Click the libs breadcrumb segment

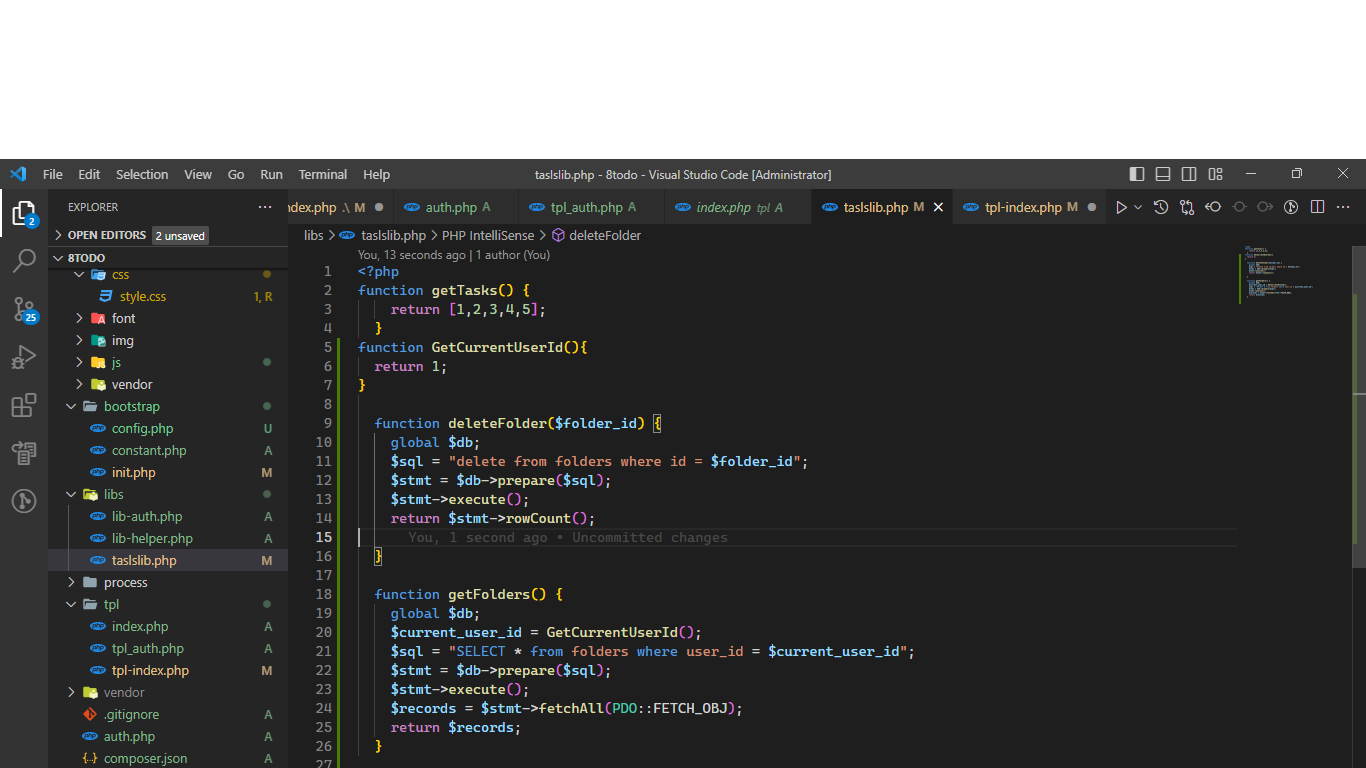pyautogui.click(x=314, y=235)
